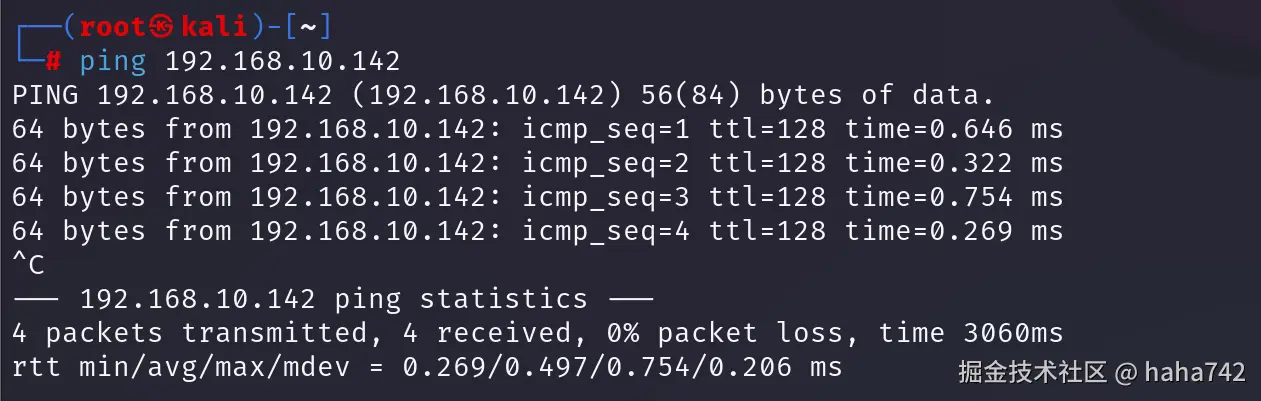Viewport: 1261px width, 401px height.
Task: Click the red hash prompt symbol
Action: tap(53, 62)
